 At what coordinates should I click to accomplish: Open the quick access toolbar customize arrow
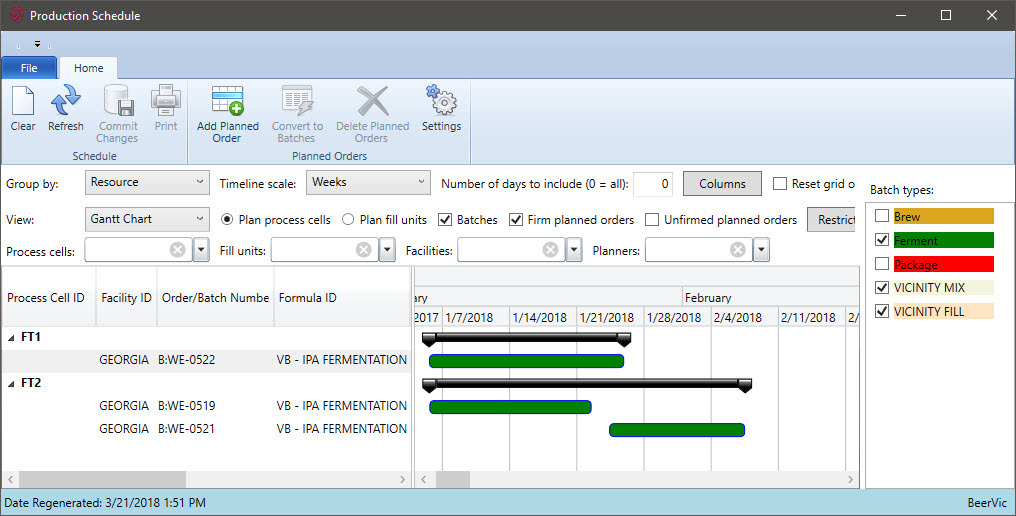click(x=38, y=45)
